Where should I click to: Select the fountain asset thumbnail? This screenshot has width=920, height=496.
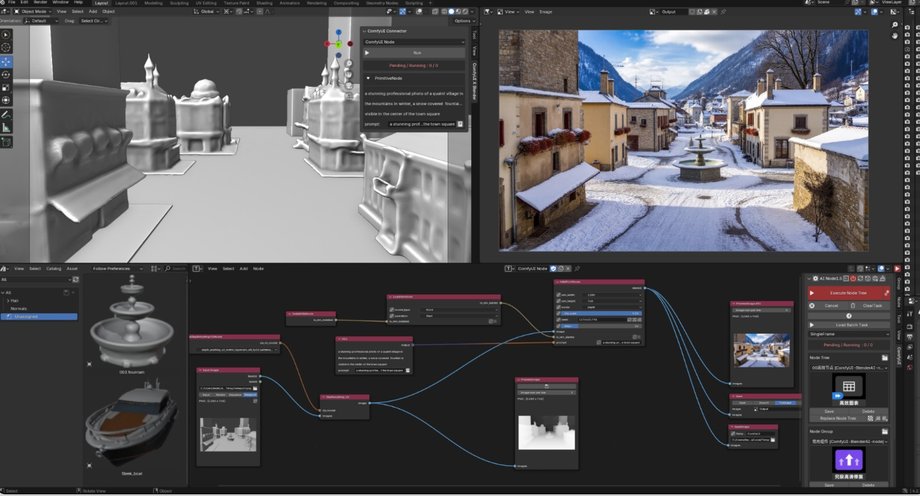pos(132,322)
